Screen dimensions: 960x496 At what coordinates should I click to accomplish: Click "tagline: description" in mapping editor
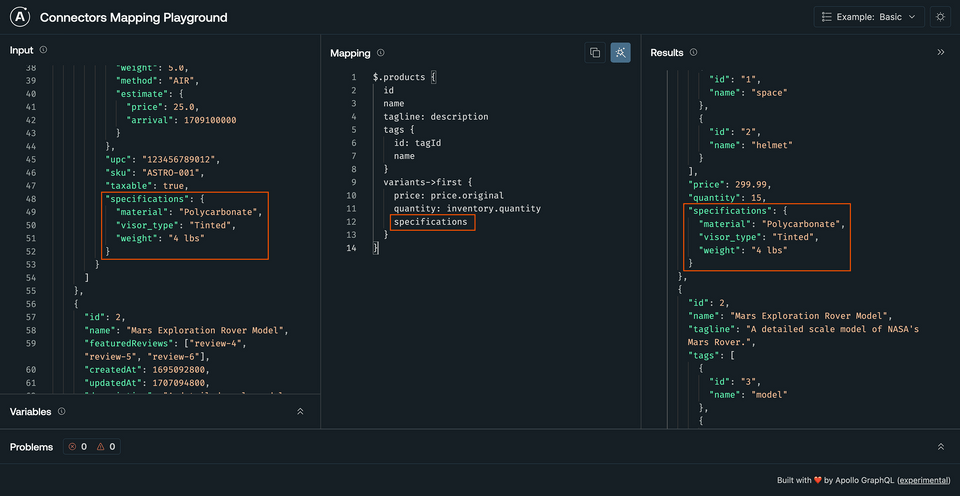pos(436,116)
